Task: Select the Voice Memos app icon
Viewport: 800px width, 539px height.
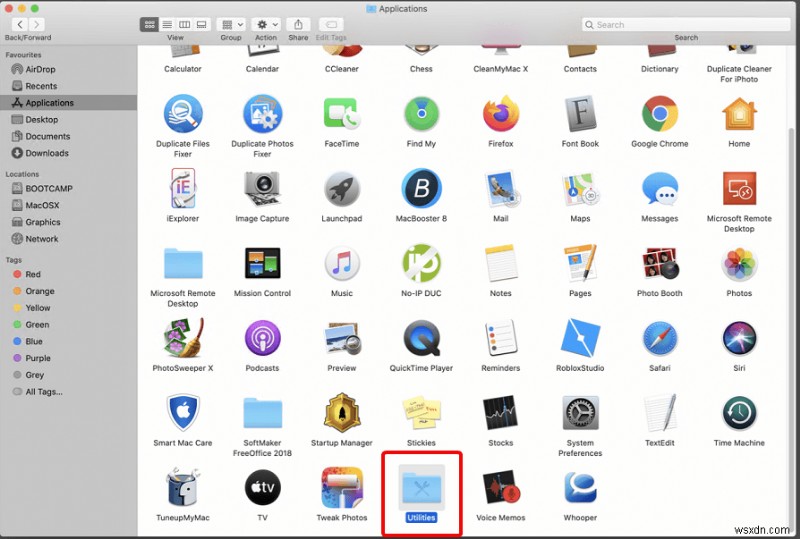Action: (x=501, y=487)
